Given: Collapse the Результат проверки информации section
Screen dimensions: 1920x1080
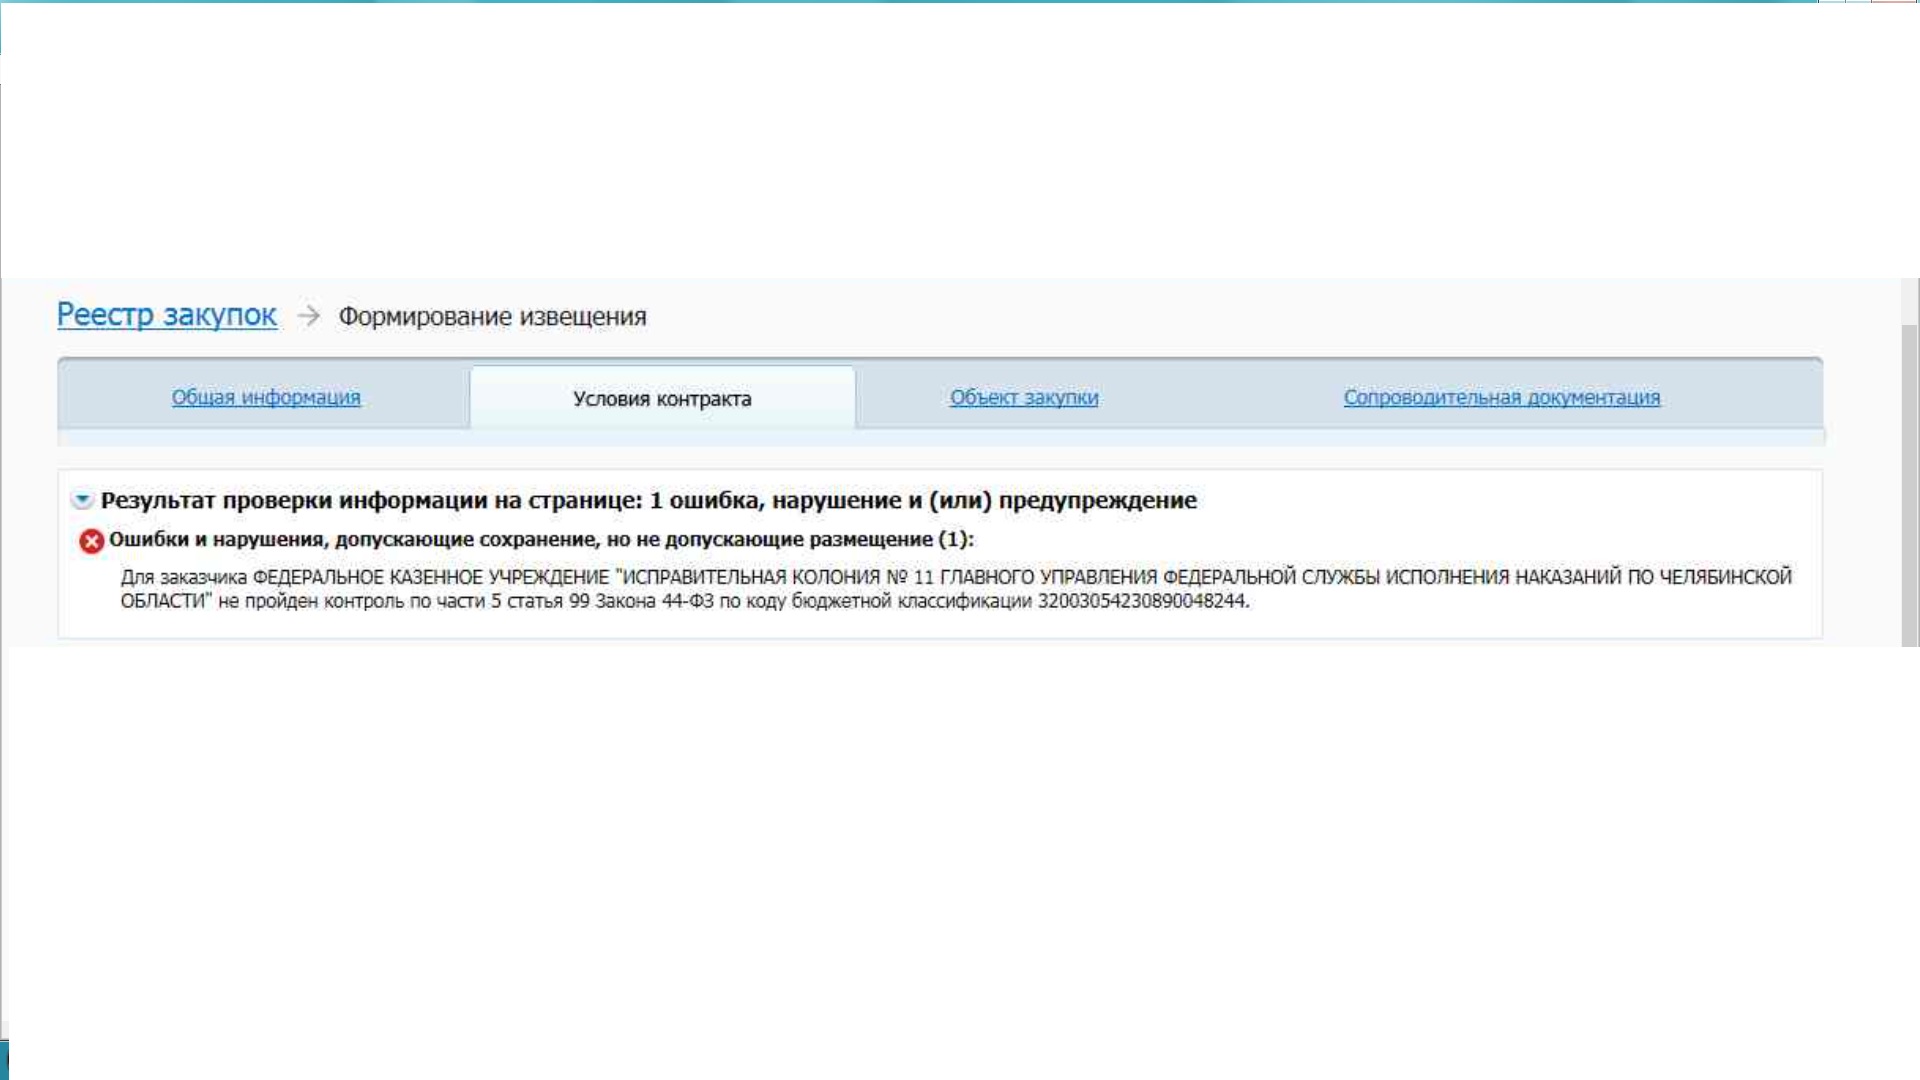Looking at the screenshot, I should (82, 500).
